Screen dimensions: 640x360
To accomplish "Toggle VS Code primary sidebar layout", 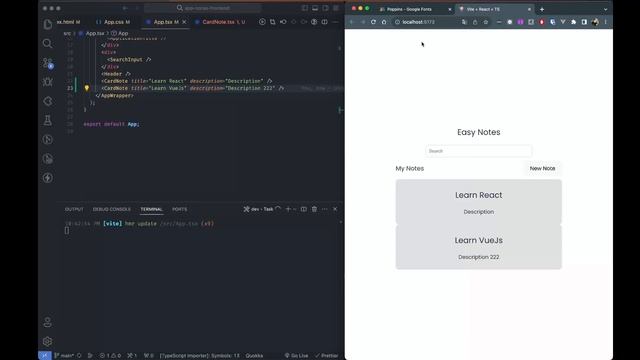I will pos(304,8).
